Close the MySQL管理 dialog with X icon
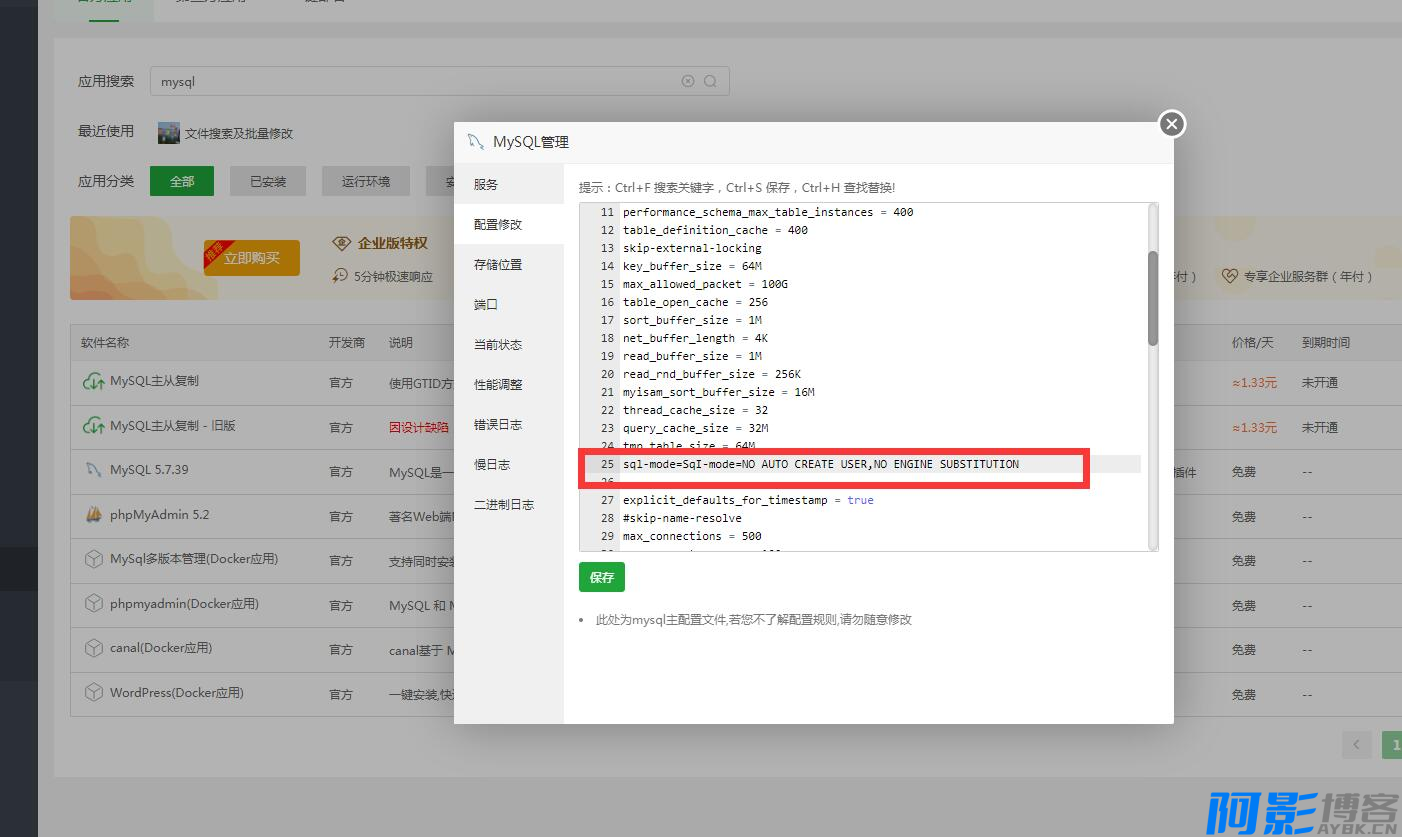This screenshot has height=837, width=1402. [1172, 124]
